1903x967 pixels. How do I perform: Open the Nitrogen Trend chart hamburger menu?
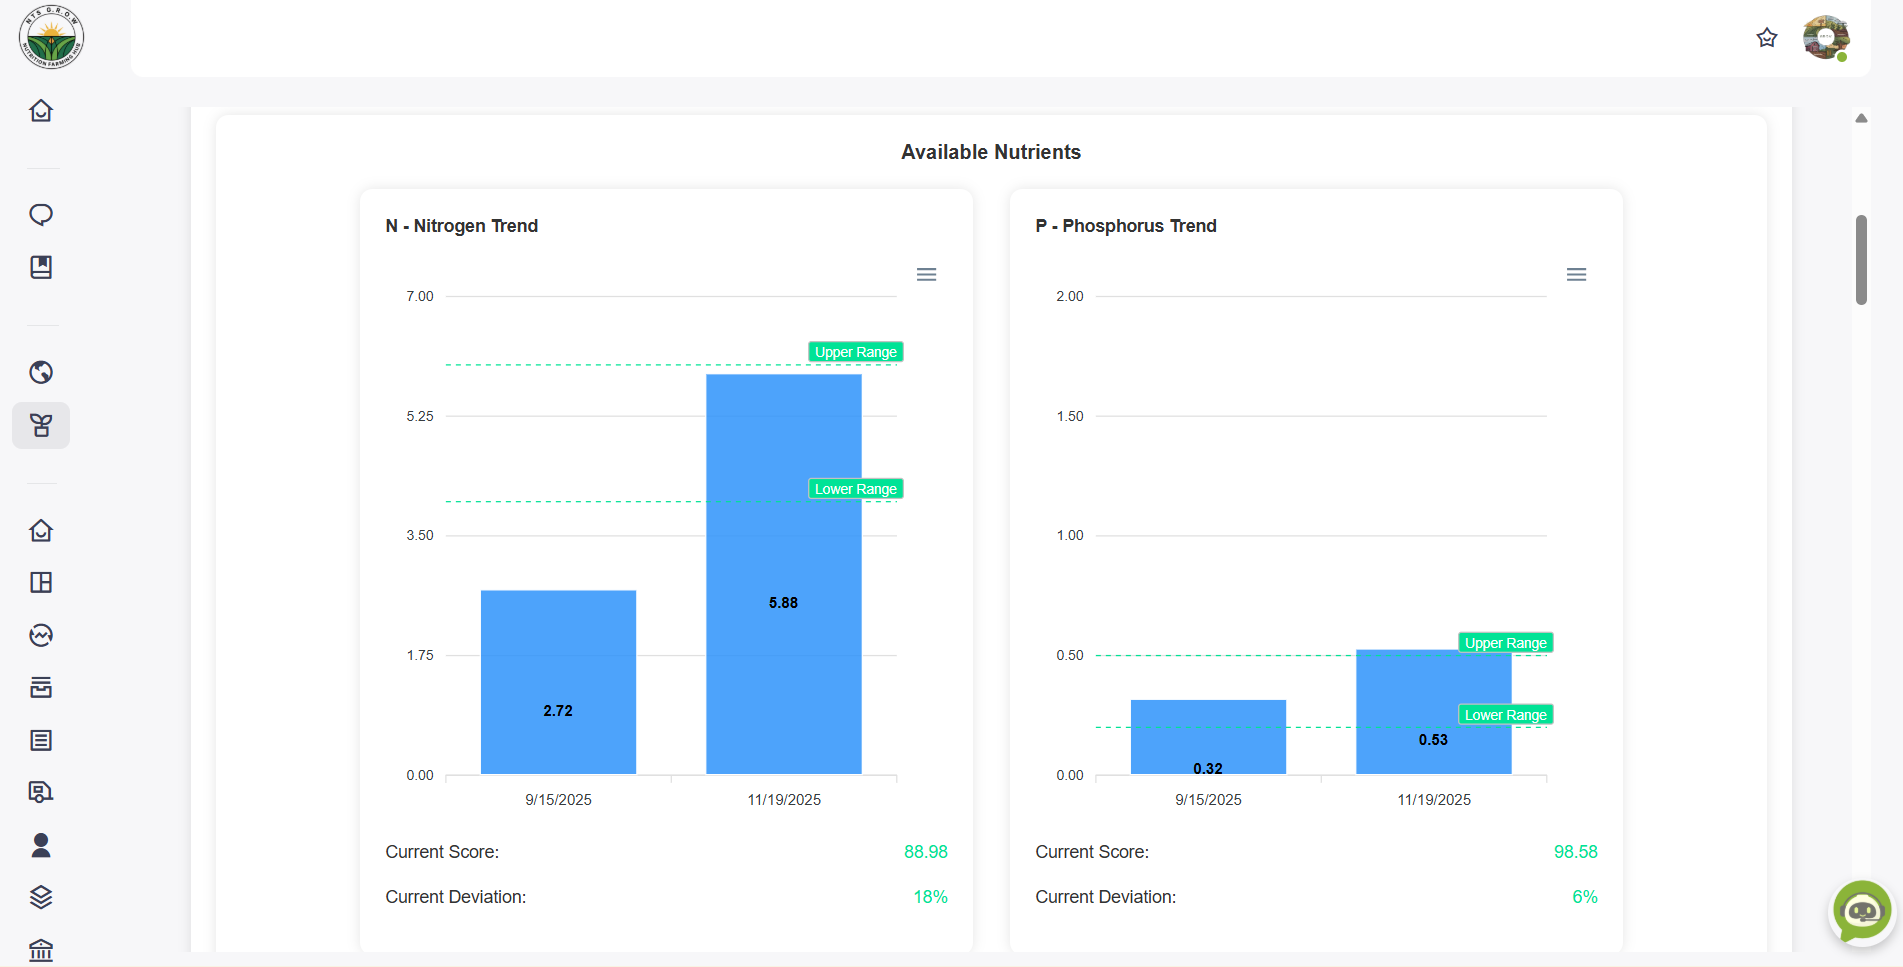coord(926,274)
